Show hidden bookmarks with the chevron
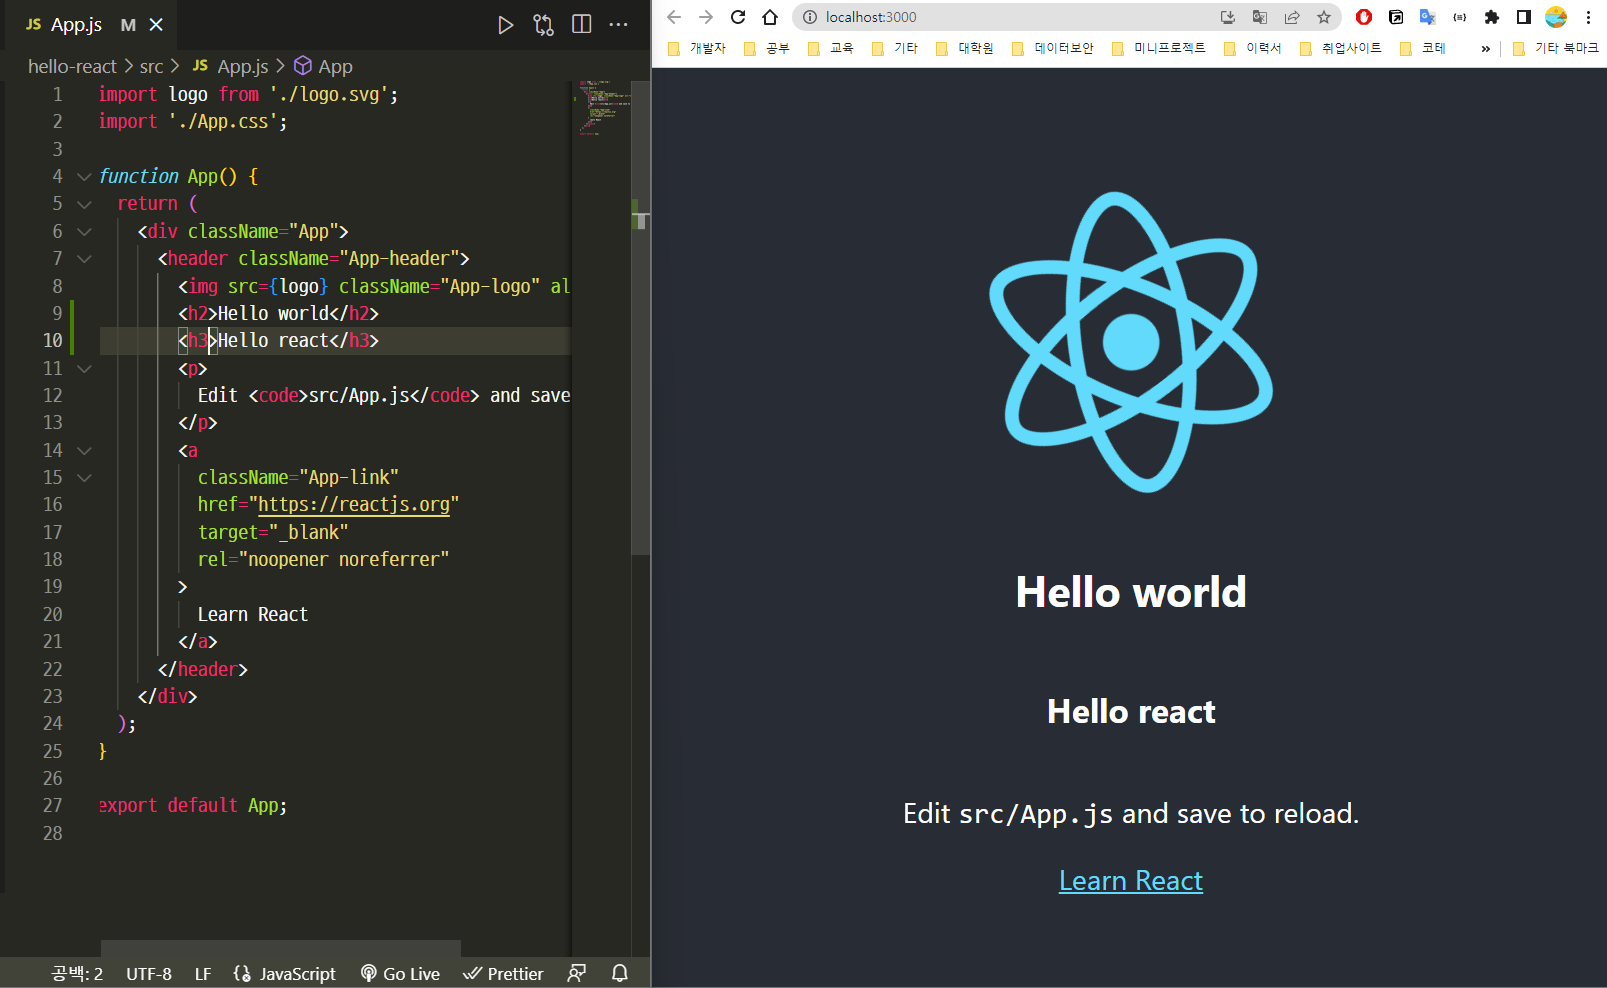 (x=1486, y=48)
